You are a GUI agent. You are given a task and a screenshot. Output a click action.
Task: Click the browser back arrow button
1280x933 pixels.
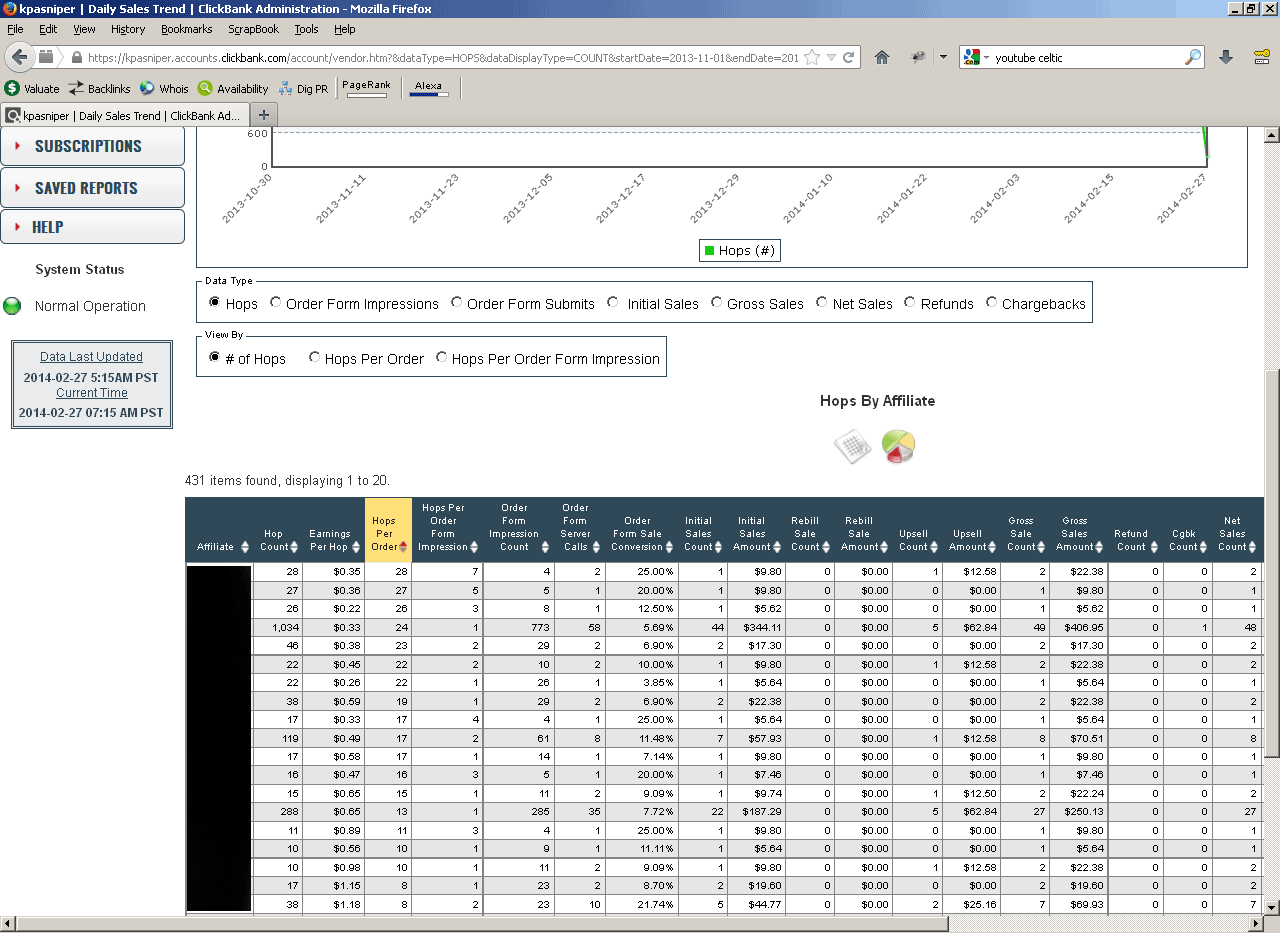click(x=20, y=57)
